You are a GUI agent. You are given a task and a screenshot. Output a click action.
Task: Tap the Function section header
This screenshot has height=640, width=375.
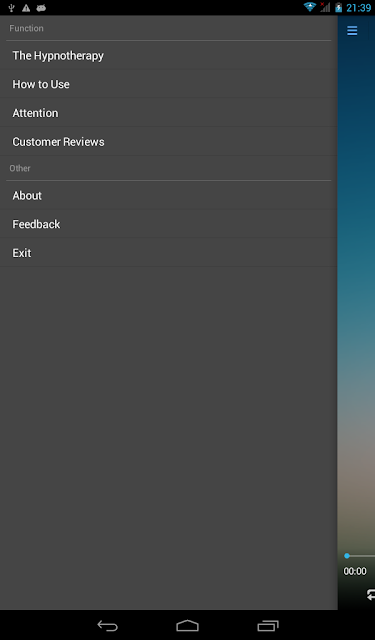coord(27,28)
